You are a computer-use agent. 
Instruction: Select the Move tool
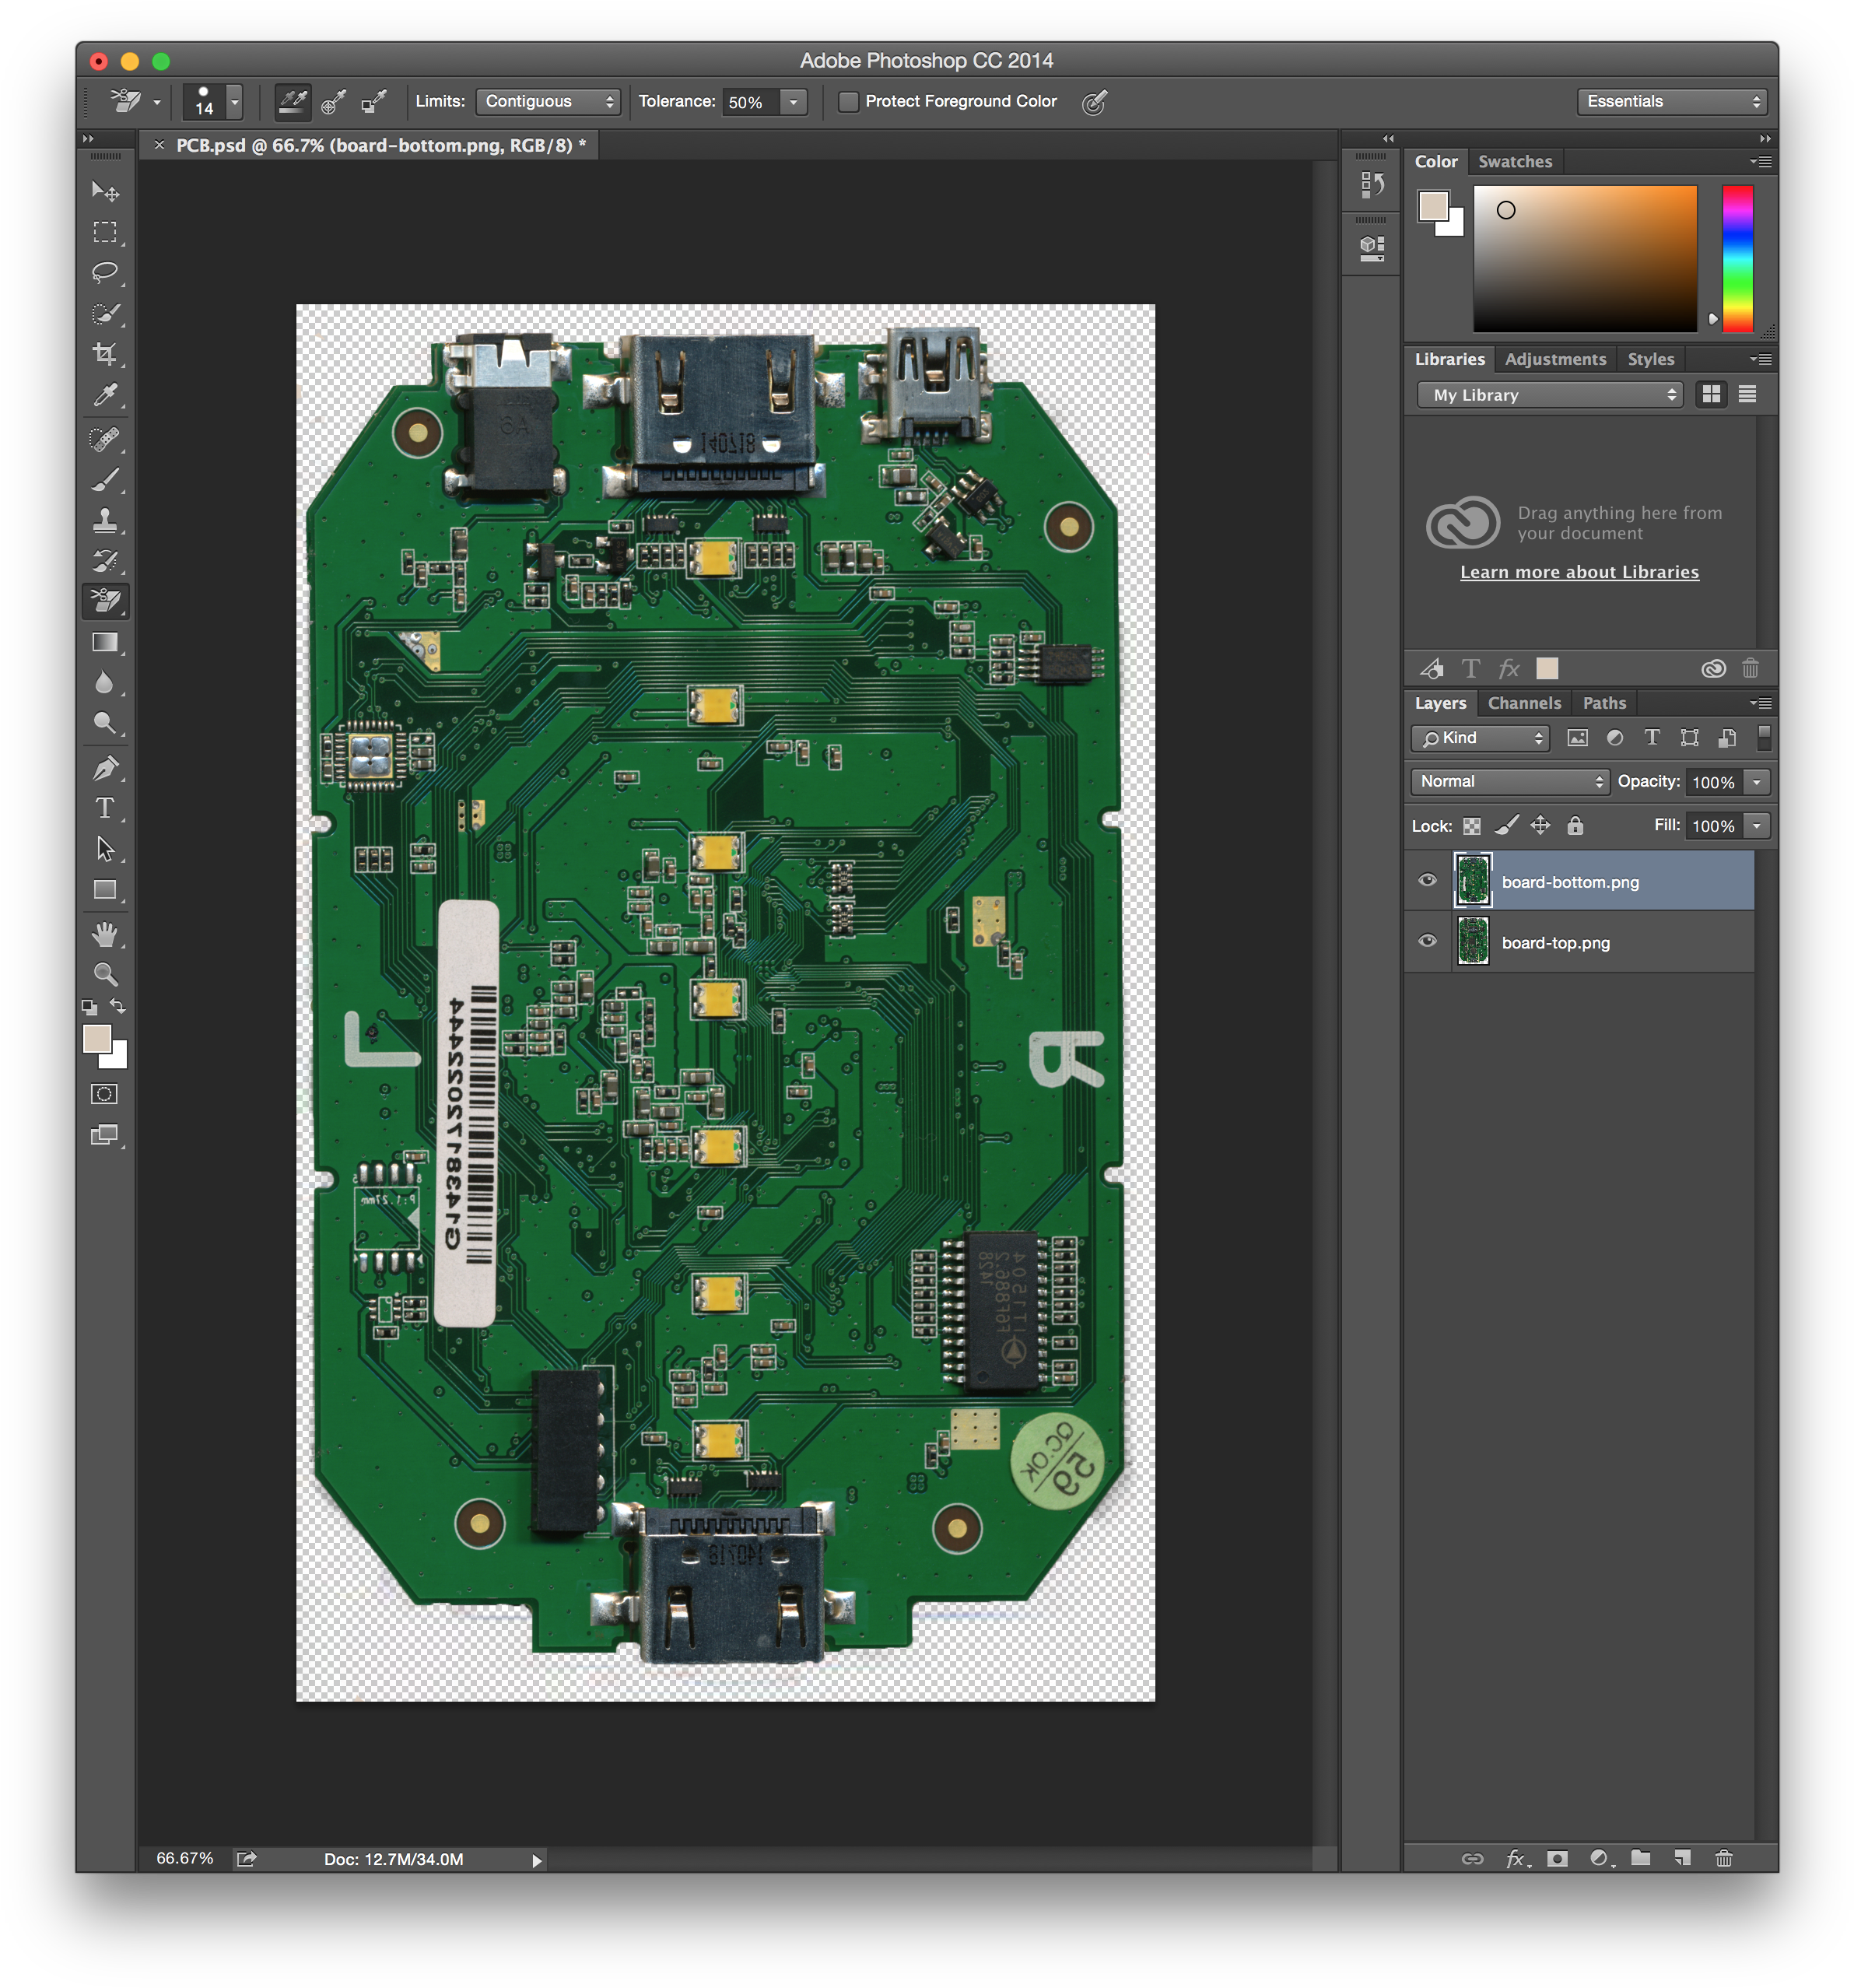tap(106, 192)
